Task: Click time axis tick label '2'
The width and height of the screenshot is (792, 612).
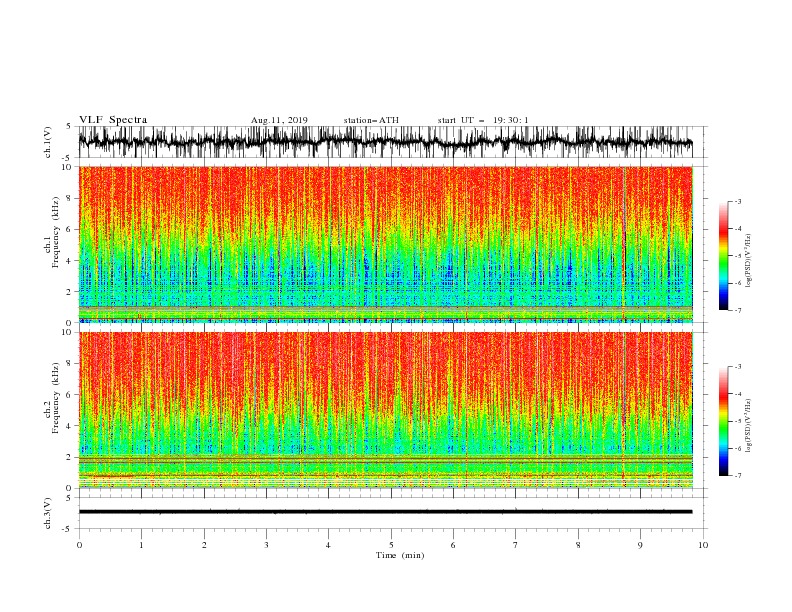Action: click(204, 545)
